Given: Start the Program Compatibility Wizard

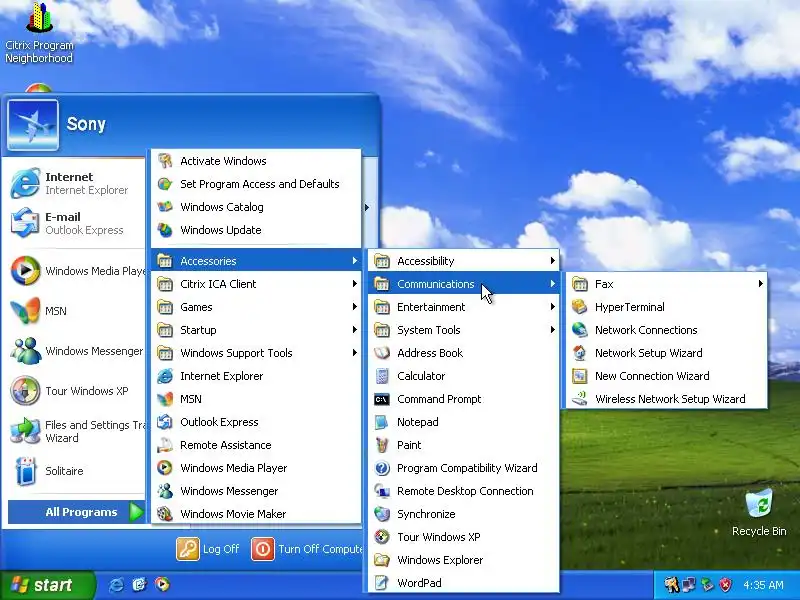Looking at the screenshot, I should (464, 468).
